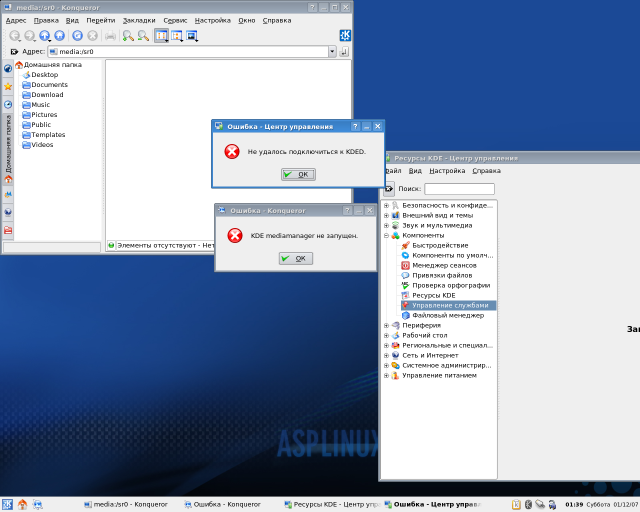Click the Print icon in Konqueror toolbar

pos(110,36)
